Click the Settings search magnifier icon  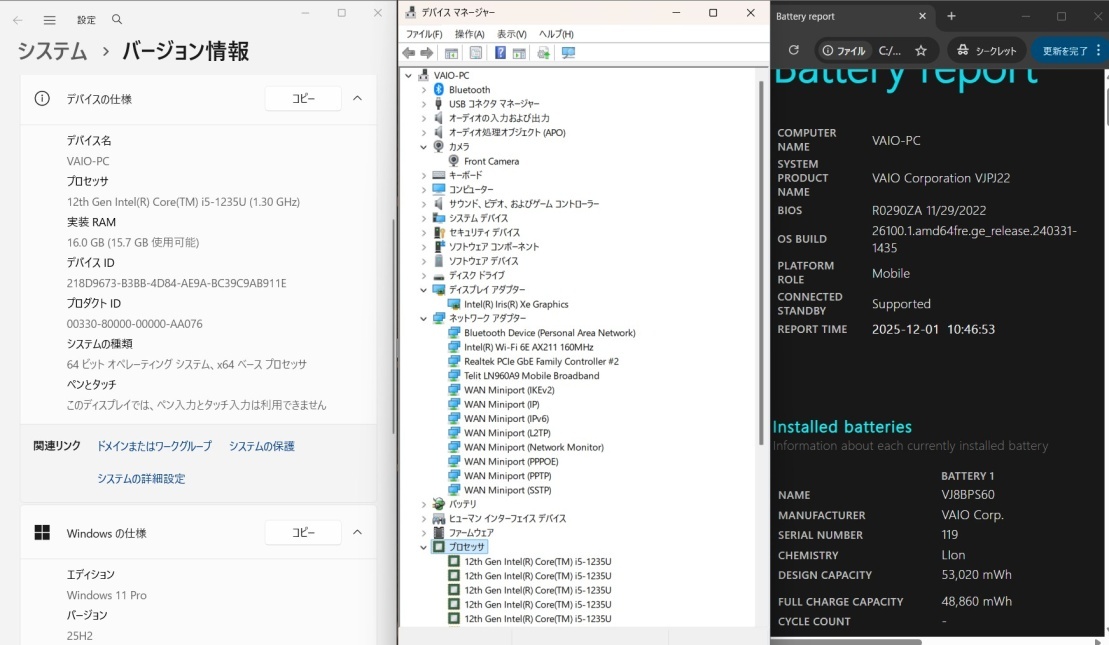pos(117,20)
